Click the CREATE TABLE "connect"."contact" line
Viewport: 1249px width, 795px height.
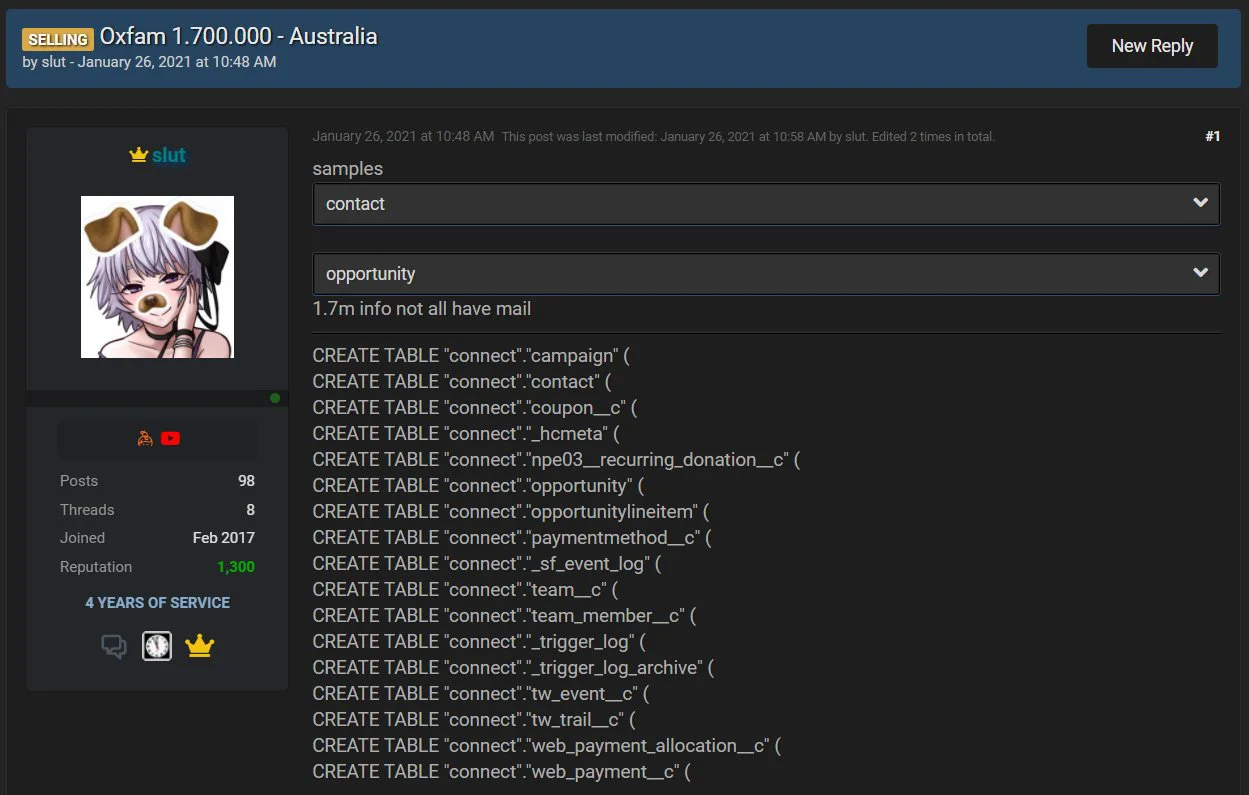pyautogui.click(x=462, y=381)
